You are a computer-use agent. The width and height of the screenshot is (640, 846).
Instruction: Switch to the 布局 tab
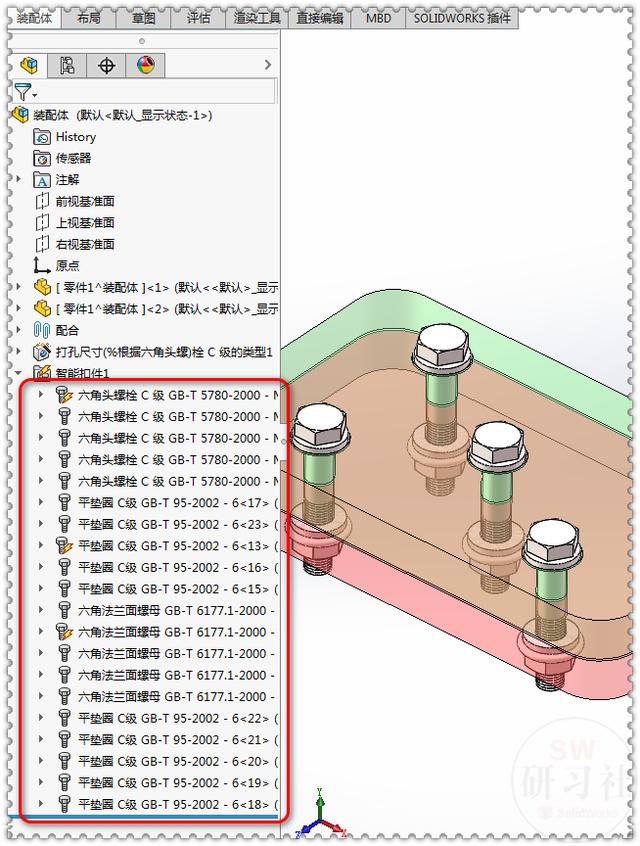point(88,18)
